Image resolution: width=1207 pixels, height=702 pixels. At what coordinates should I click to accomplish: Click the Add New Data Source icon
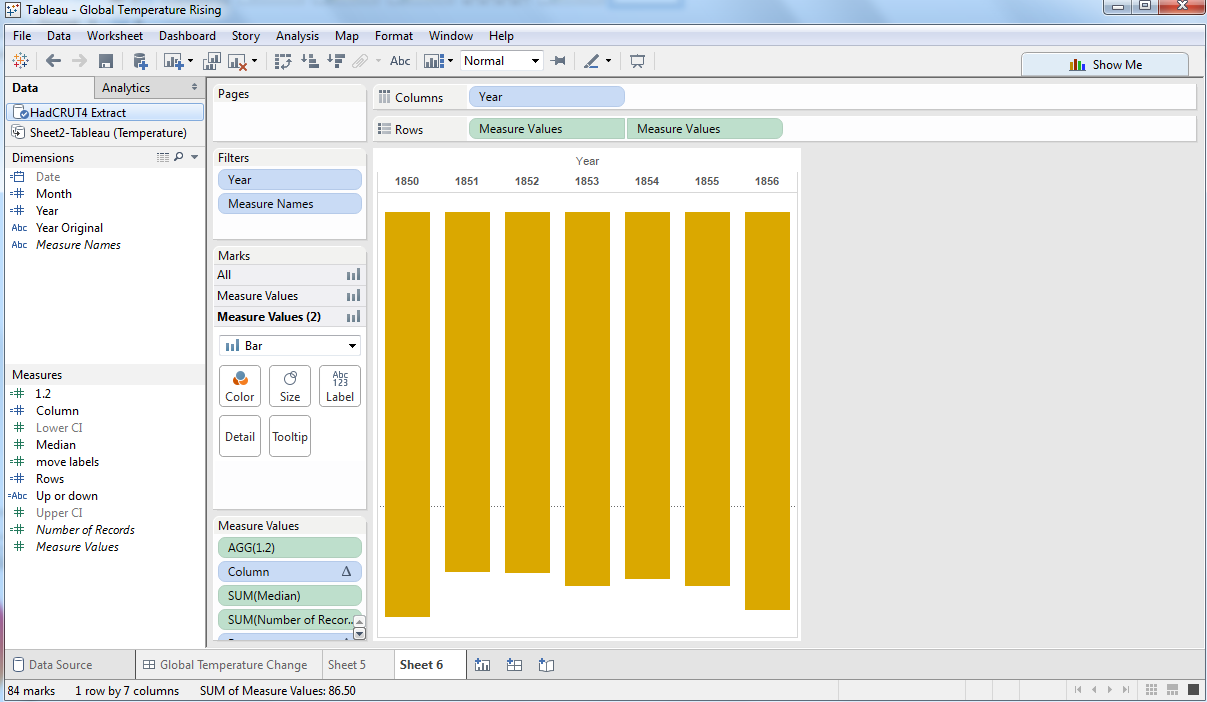click(x=140, y=61)
